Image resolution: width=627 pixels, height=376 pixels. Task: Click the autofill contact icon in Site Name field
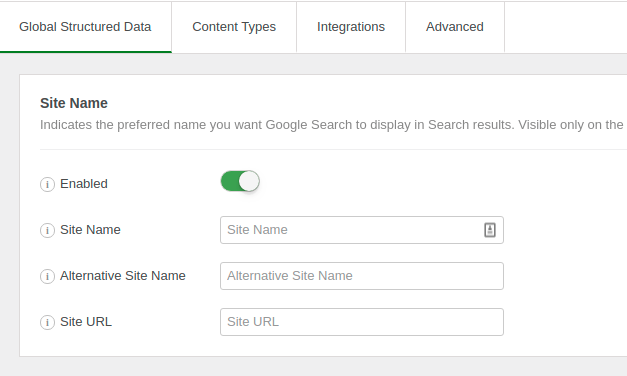coord(490,230)
